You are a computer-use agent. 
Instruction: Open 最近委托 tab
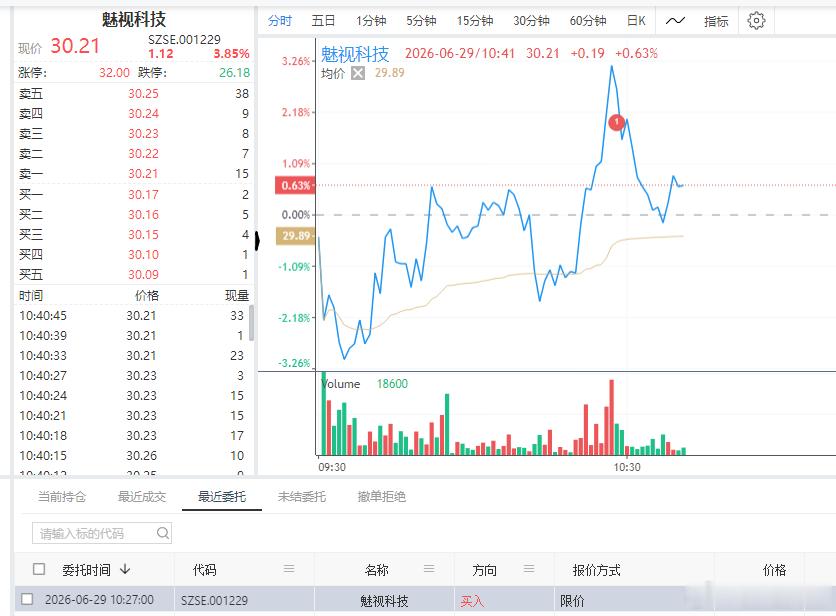pyautogui.click(x=222, y=497)
